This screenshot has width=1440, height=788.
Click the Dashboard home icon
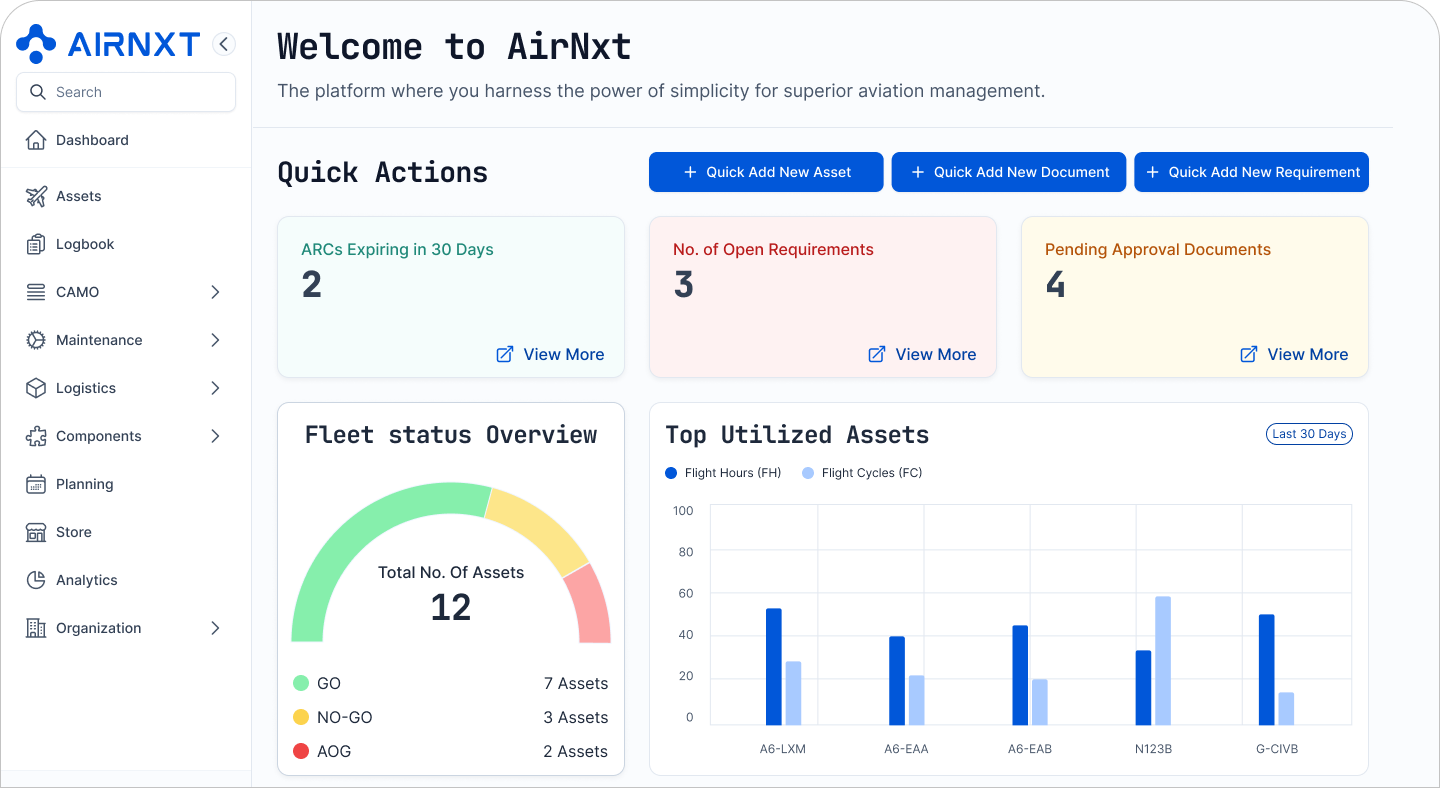35,140
